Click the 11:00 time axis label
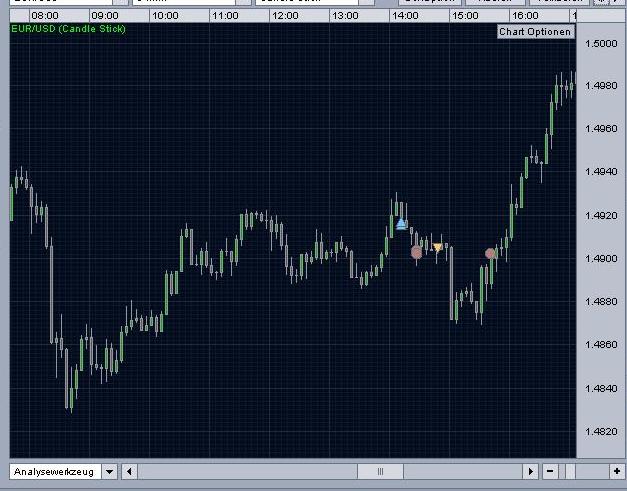Image resolution: width=627 pixels, height=491 pixels. click(x=225, y=16)
